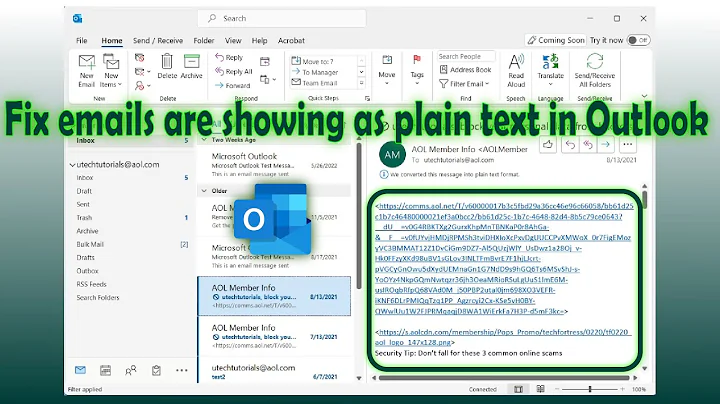The width and height of the screenshot is (720, 404).
Task: Switch to Normal view in status bar
Action: 518,389
